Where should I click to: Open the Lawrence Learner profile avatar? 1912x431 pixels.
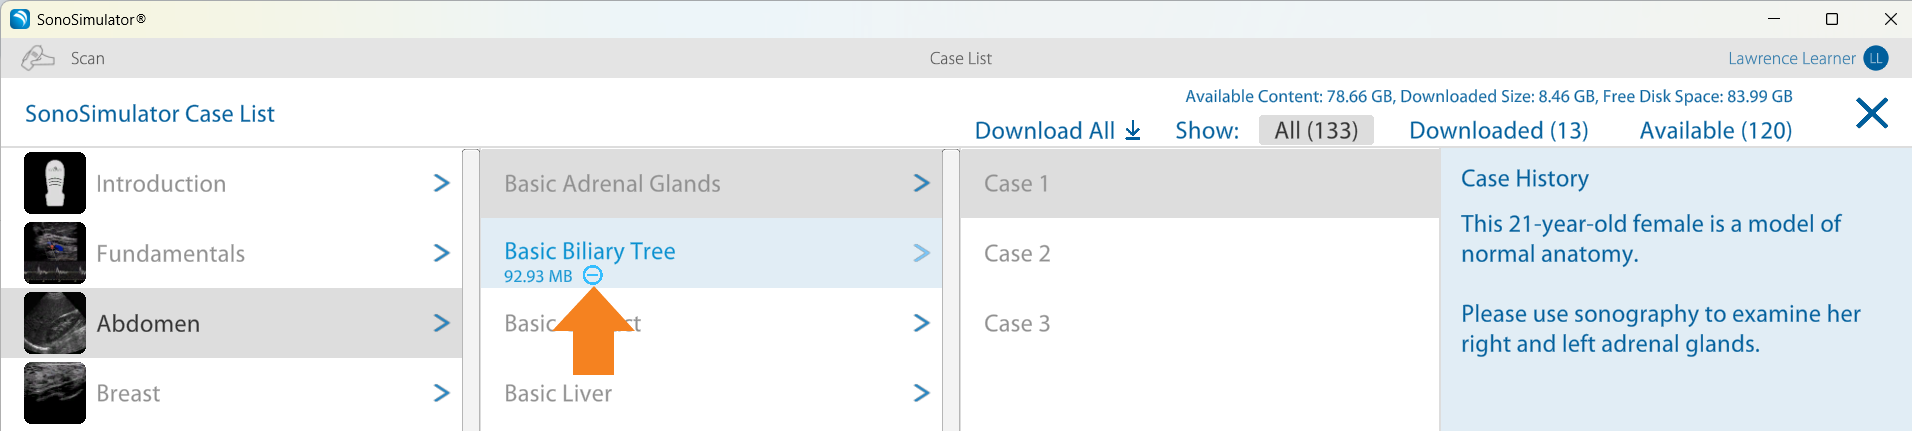click(1876, 58)
